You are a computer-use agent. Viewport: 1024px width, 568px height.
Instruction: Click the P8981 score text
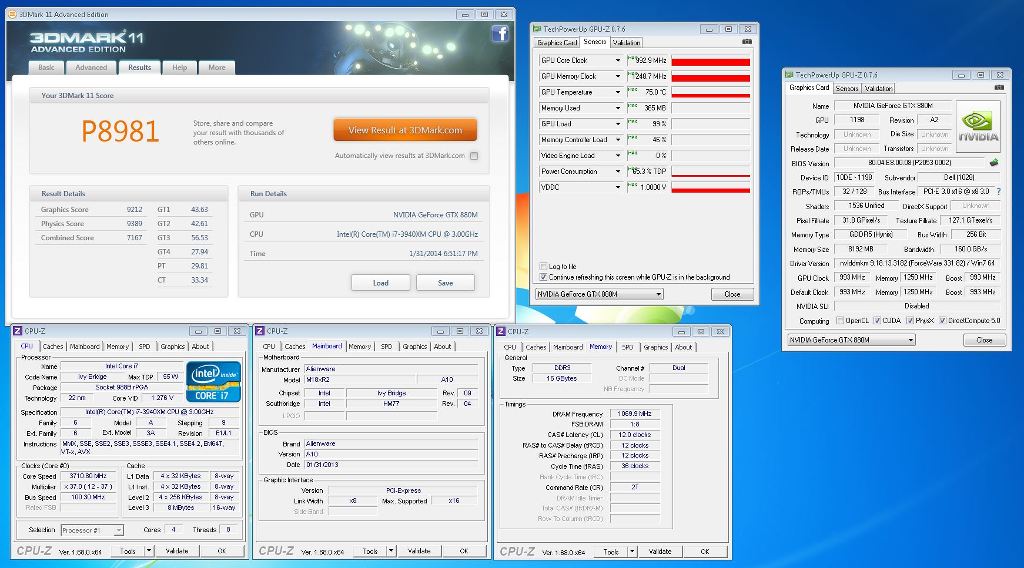[120, 131]
